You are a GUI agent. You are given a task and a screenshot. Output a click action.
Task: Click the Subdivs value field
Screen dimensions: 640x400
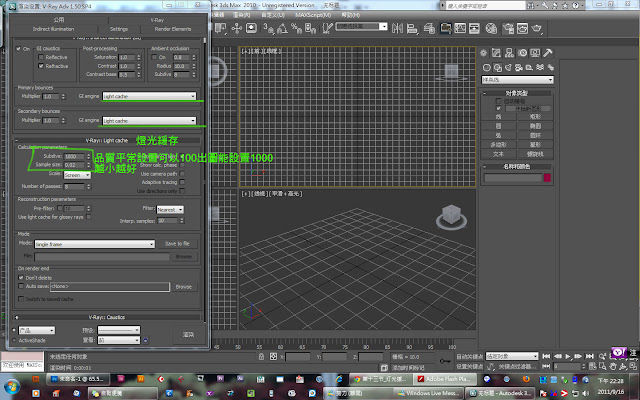click(x=74, y=156)
